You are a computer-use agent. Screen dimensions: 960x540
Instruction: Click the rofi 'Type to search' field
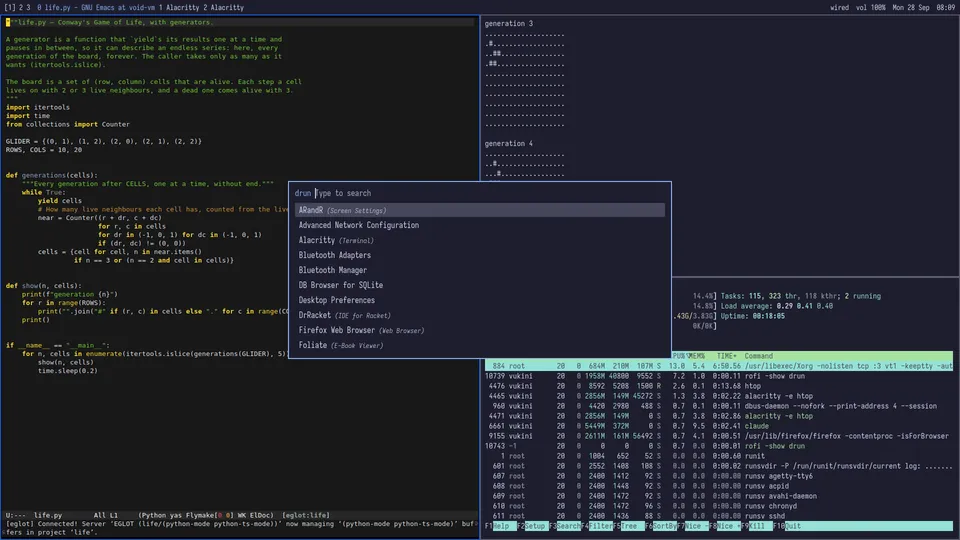point(489,193)
